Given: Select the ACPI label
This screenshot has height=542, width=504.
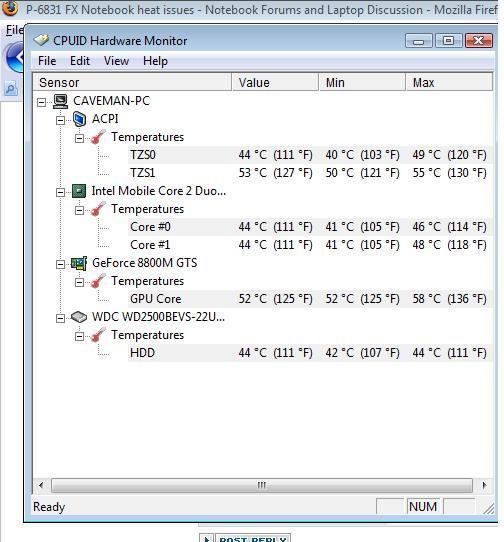Looking at the screenshot, I should click(x=105, y=119).
